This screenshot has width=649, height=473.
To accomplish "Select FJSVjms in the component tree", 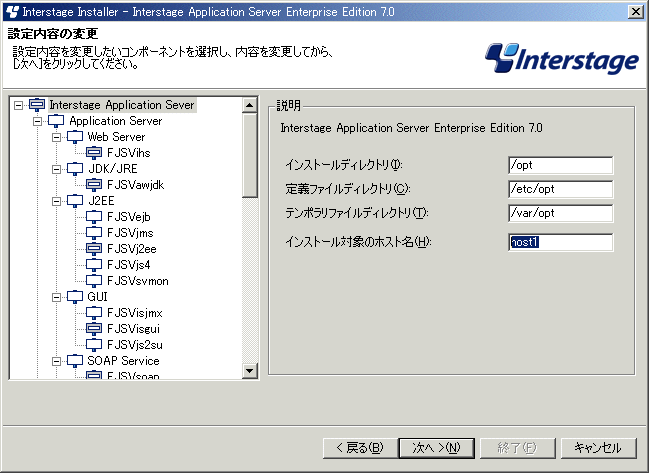I will tap(130, 233).
